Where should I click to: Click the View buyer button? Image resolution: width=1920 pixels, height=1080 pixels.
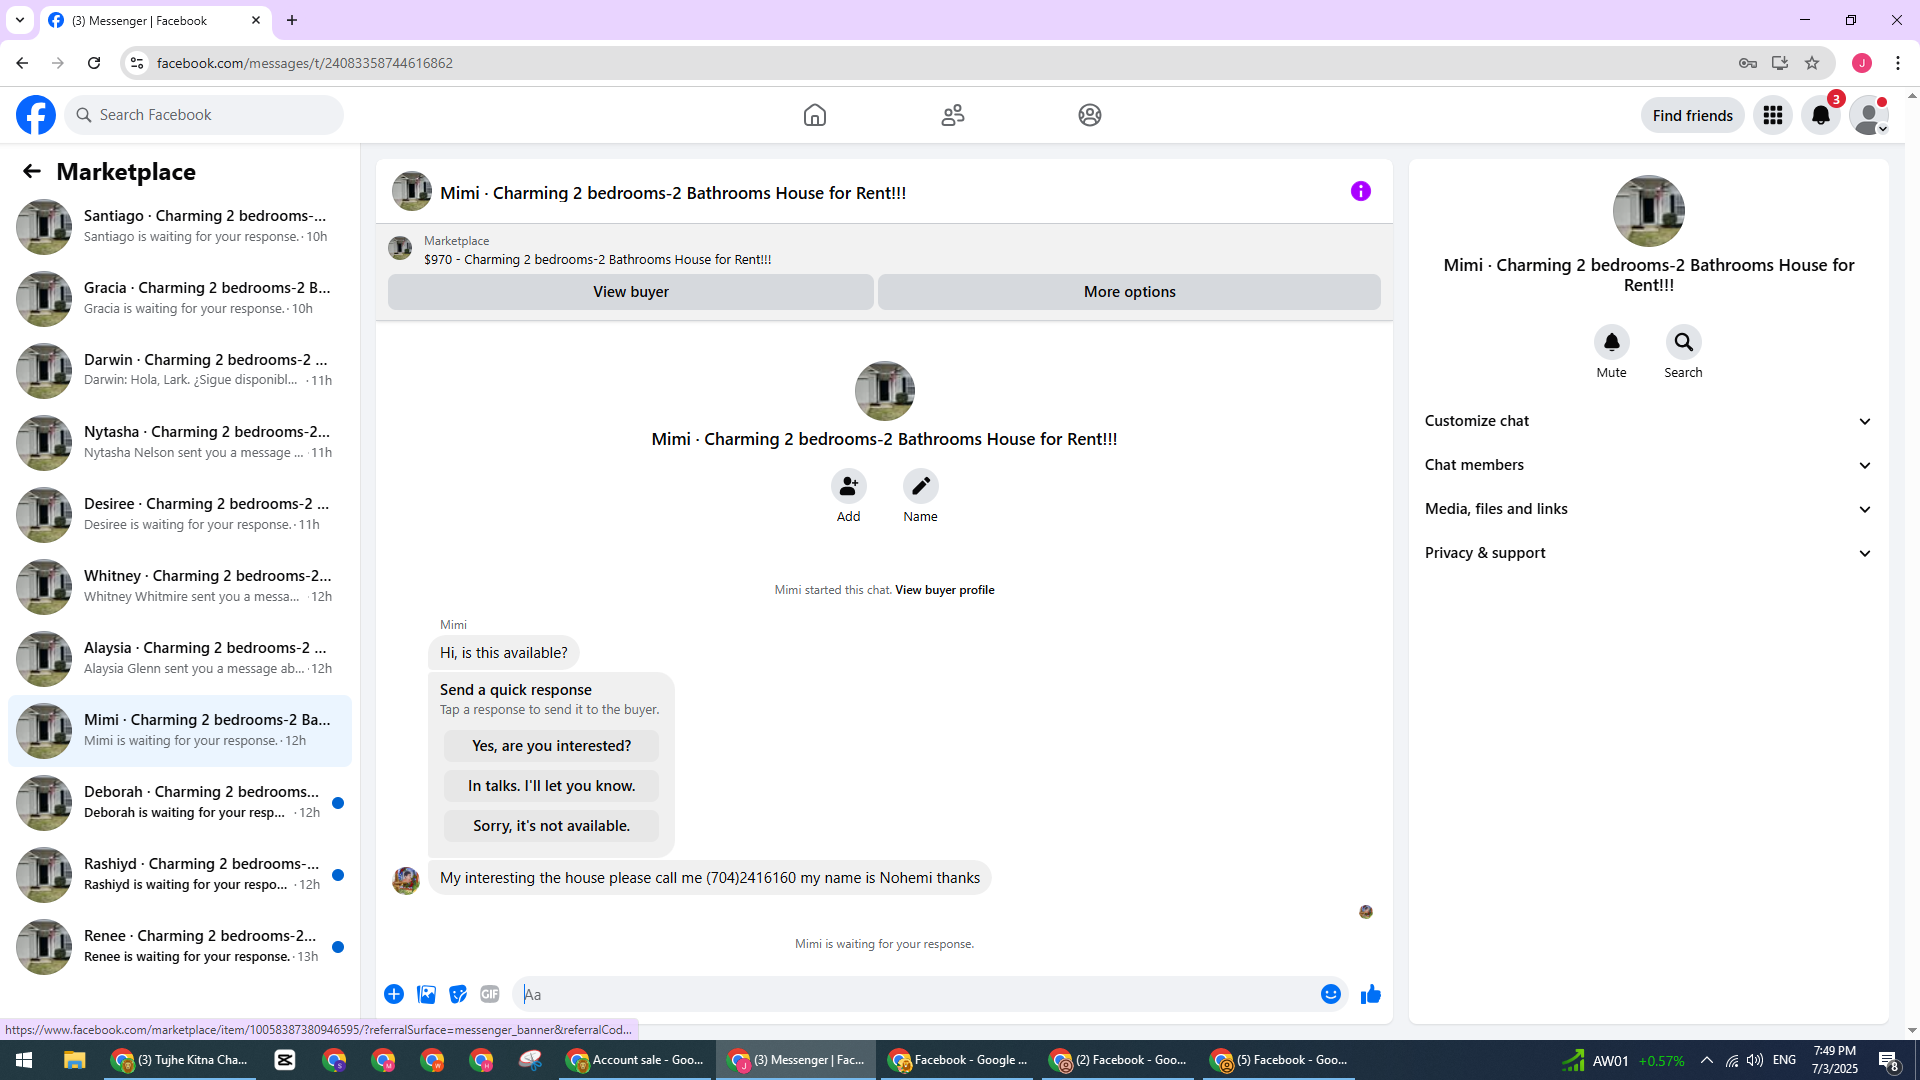click(630, 292)
